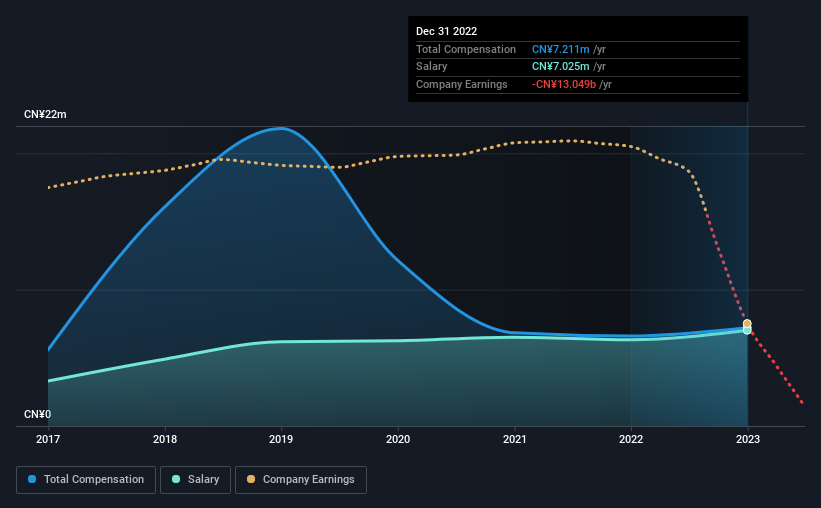This screenshot has height=508, width=821.
Task: Click the Company Earnings tooltip row label
Action: tap(462, 84)
